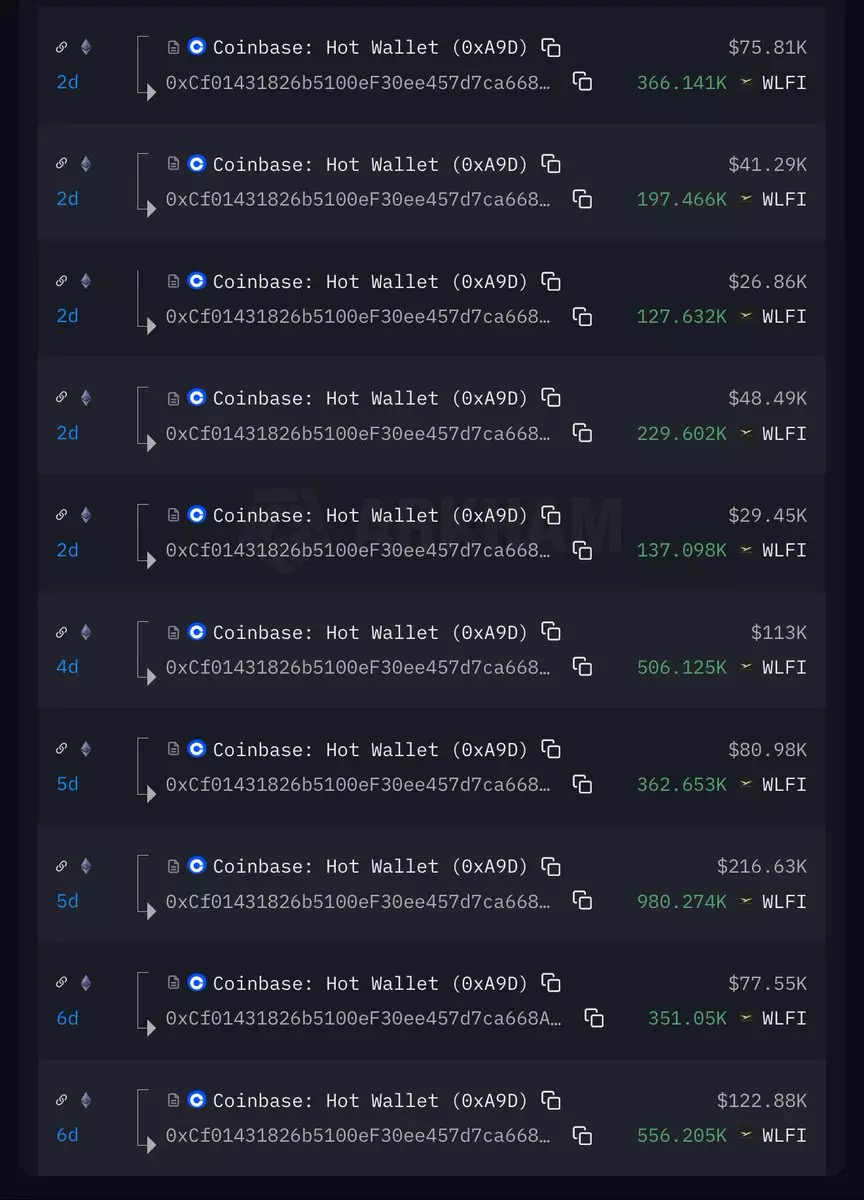Copy recipient address in 506.125K WLFI row
This screenshot has height=1200, width=864.
[x=582, y=666]
